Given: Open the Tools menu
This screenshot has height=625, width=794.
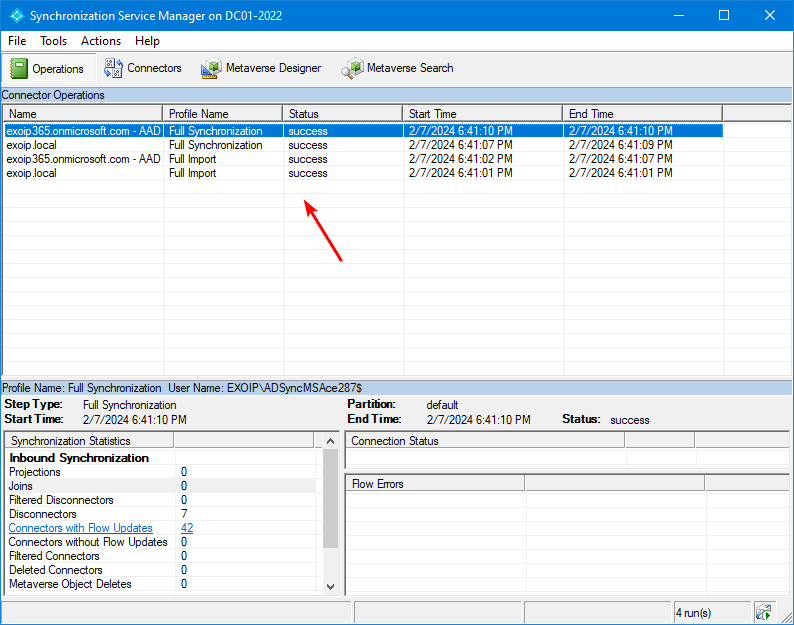Looking at the screenshot, I should pyautogui.click(x=54, y=41).
